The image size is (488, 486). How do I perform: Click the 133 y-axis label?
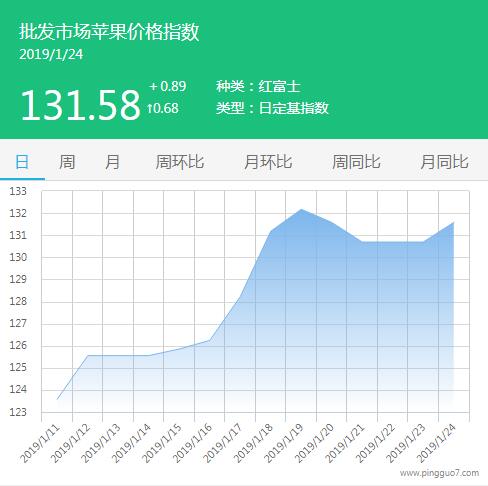pos(18,191)
